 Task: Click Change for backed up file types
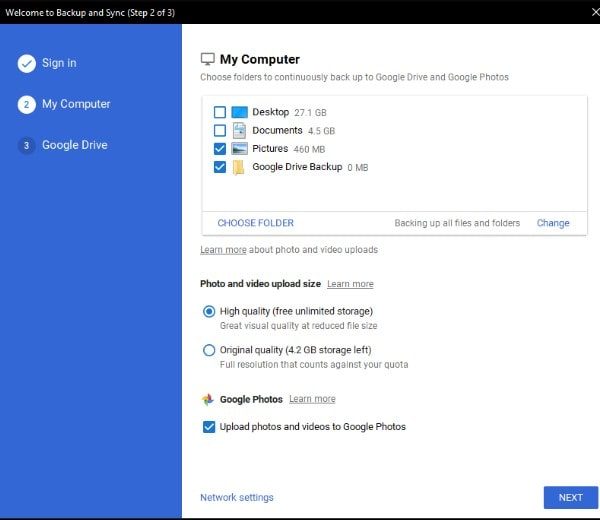point(553,223)
